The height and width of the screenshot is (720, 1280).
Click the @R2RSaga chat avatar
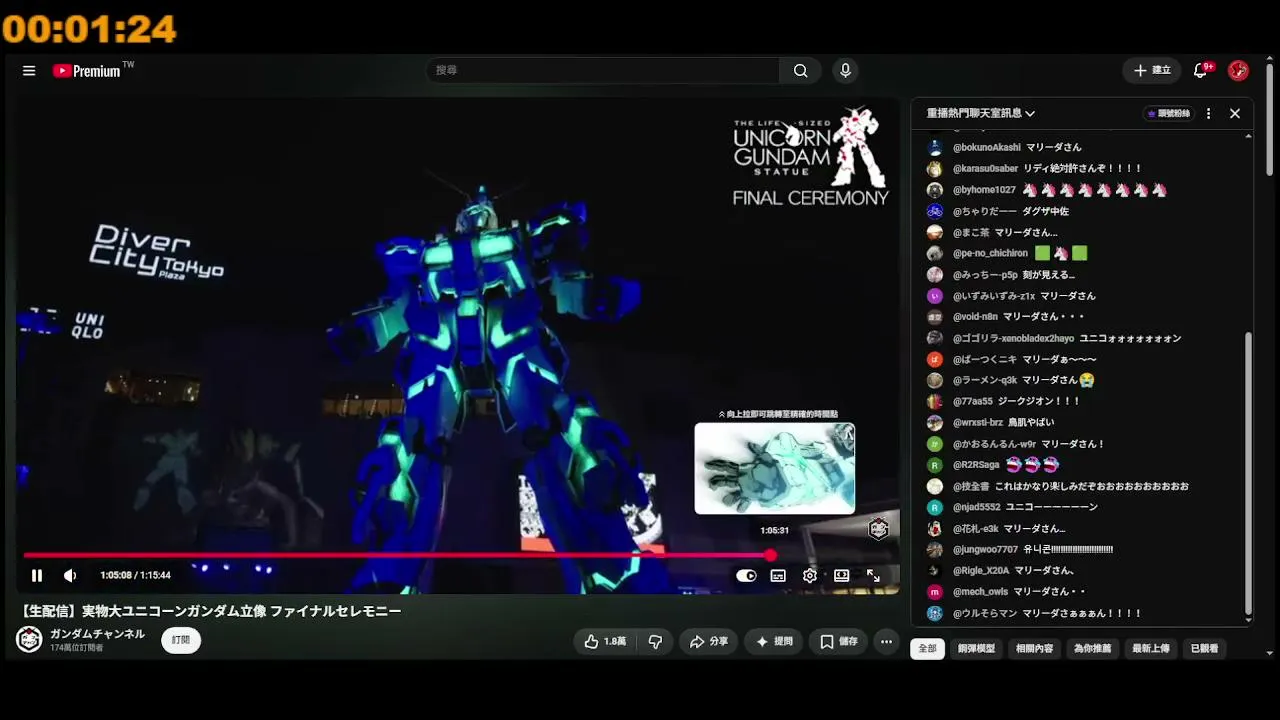click(935, 465)
